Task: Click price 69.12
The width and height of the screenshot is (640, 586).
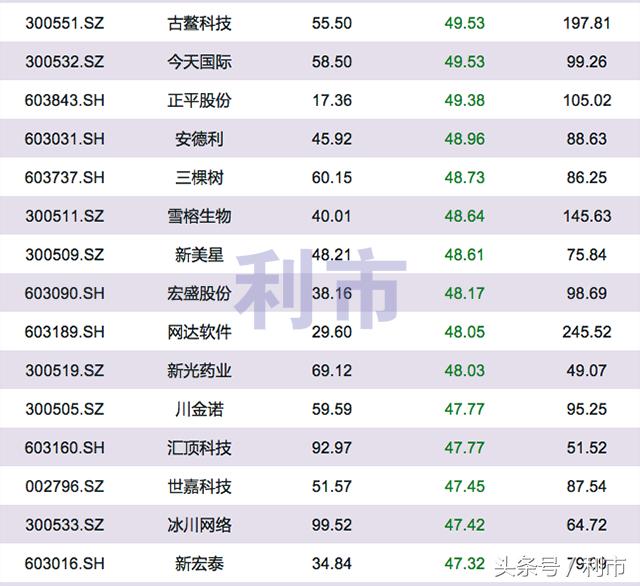Action: coord(331,371)
